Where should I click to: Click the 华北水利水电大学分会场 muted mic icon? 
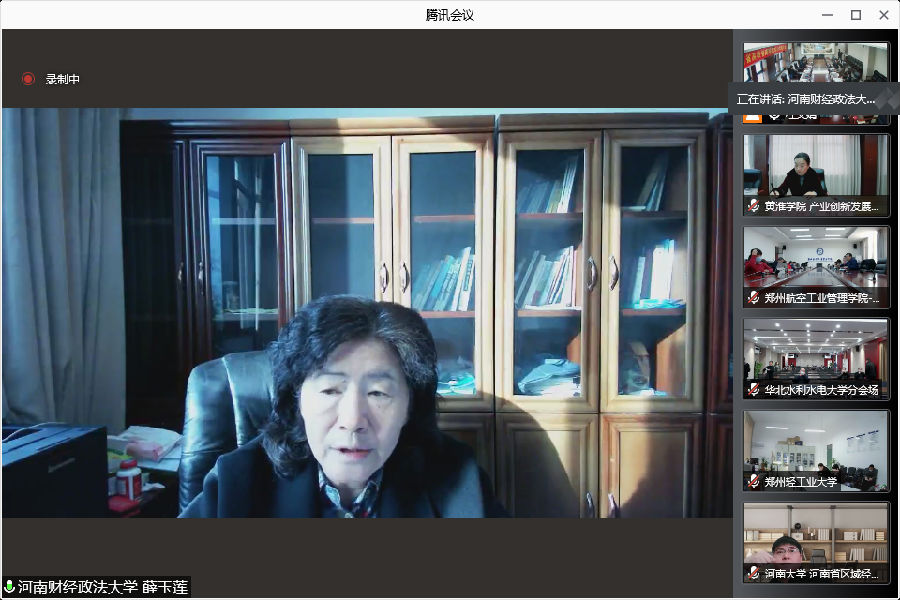[x=754, y=390]
